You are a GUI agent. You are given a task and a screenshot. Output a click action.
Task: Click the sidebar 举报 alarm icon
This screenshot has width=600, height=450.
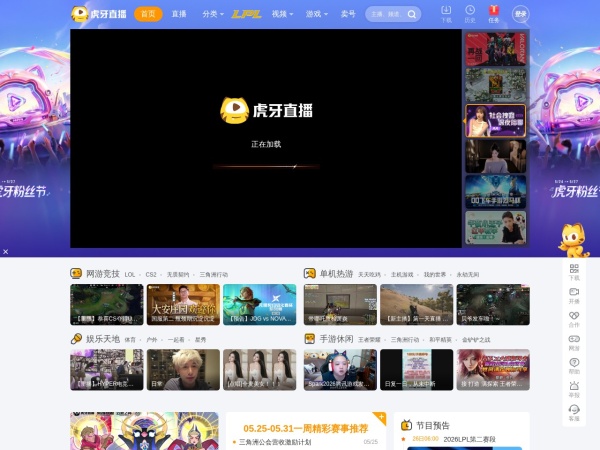pos(574,385)
